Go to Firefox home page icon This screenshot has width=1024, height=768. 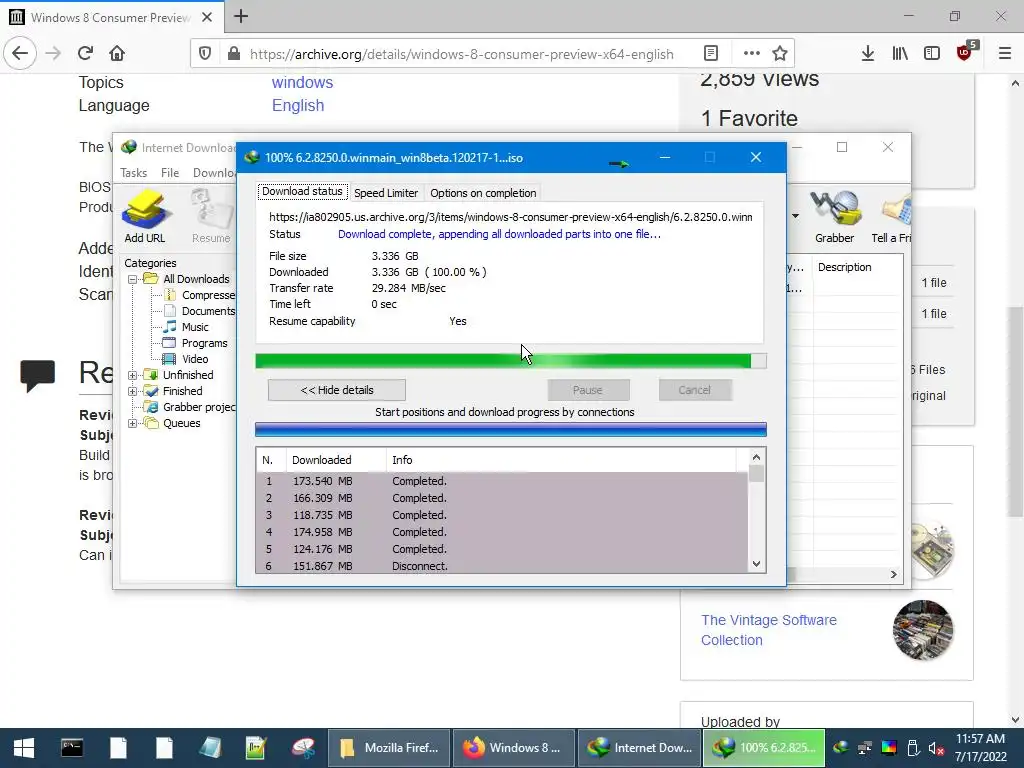coord(117,53)
